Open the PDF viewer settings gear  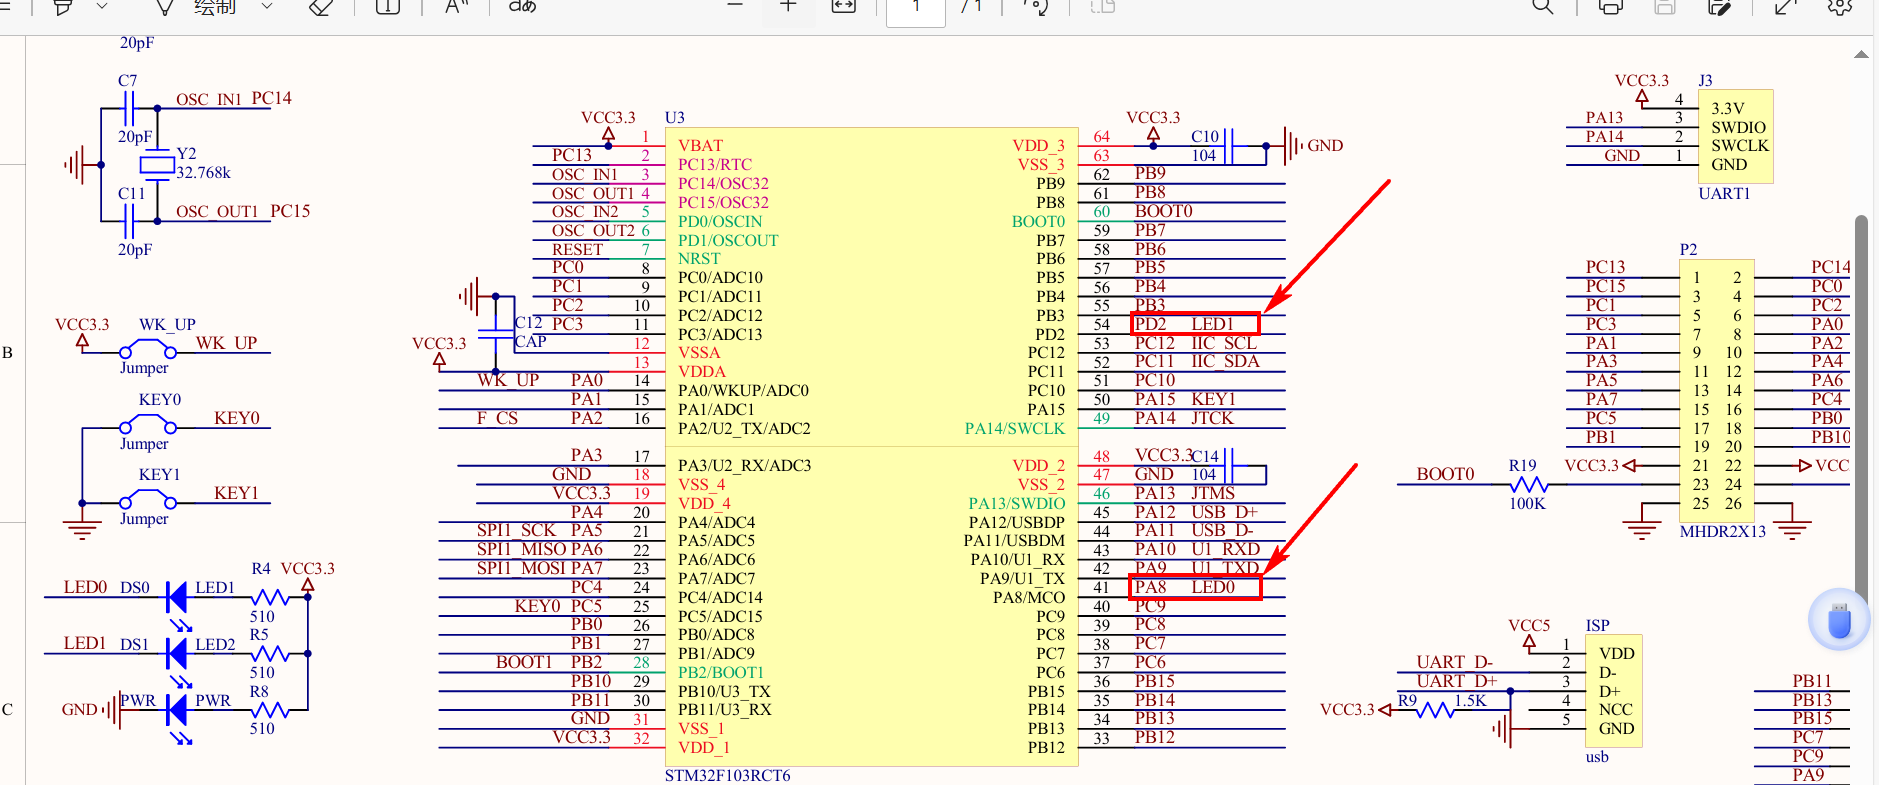[x=1840, y=6]
